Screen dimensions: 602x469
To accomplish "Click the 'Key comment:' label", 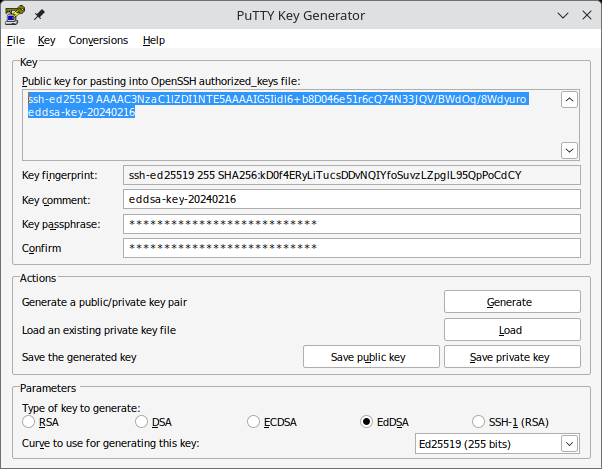I will click(56, 200).
